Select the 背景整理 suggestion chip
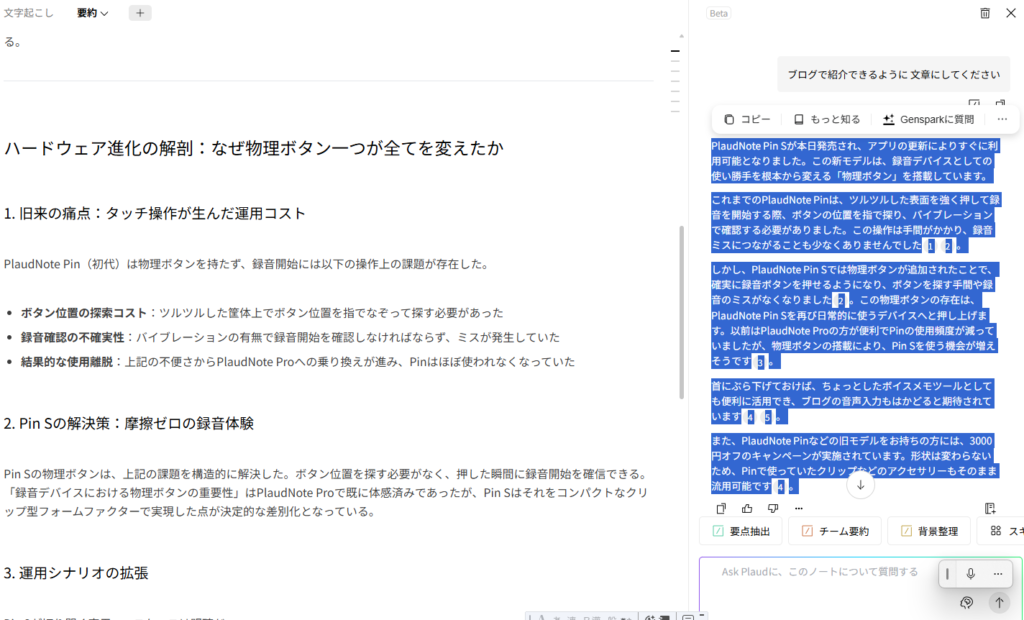The width and height of the screenshot is (1024, 620). (x=927, y=531)
